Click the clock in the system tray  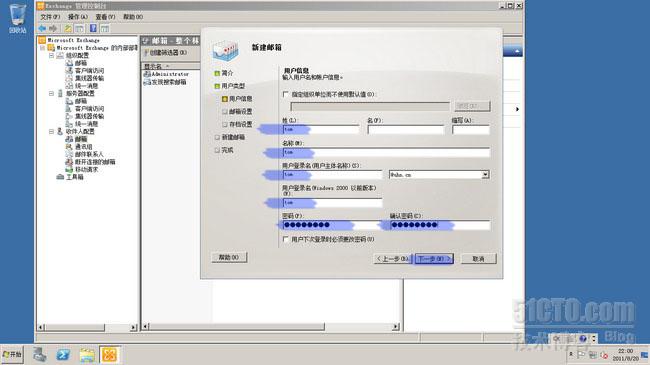[x=625, y=355]
